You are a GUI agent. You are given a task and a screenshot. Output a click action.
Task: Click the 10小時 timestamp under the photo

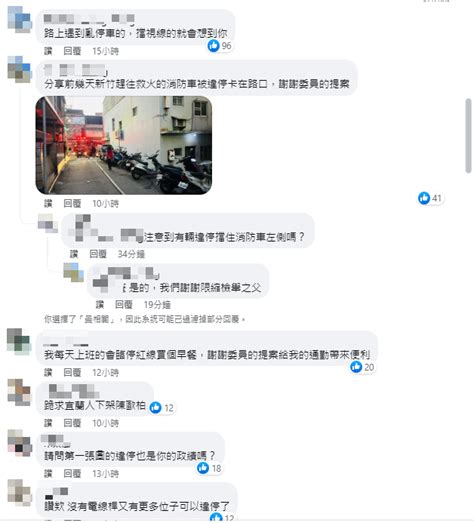tap(105, 203)
